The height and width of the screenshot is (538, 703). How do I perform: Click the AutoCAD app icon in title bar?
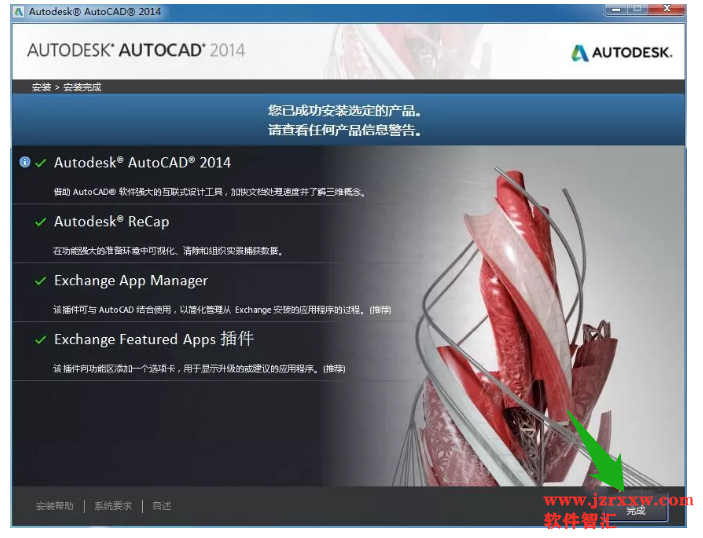click(18, 12)
